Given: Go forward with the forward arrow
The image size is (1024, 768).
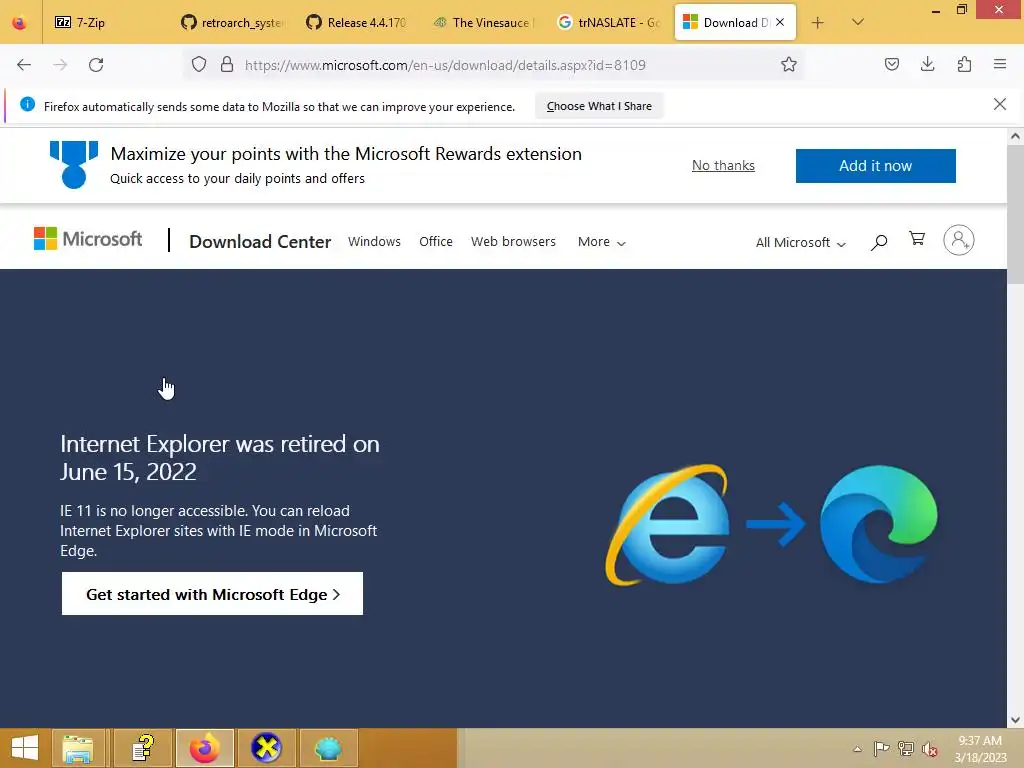Looking at the screenshot, I should tap(60, 65).
